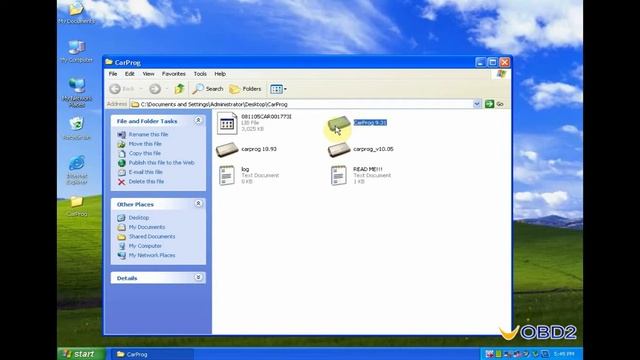The width and height of the screenshot is (640, 360).
Task: Click the Windows flag logo in the toolbar
Action: (501, 74)
